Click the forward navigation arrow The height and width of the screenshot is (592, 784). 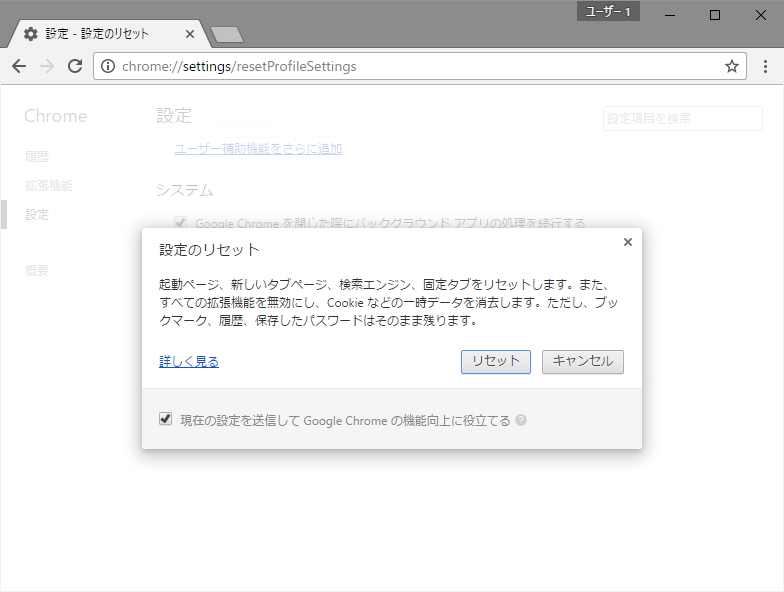[x=47, y=66]
